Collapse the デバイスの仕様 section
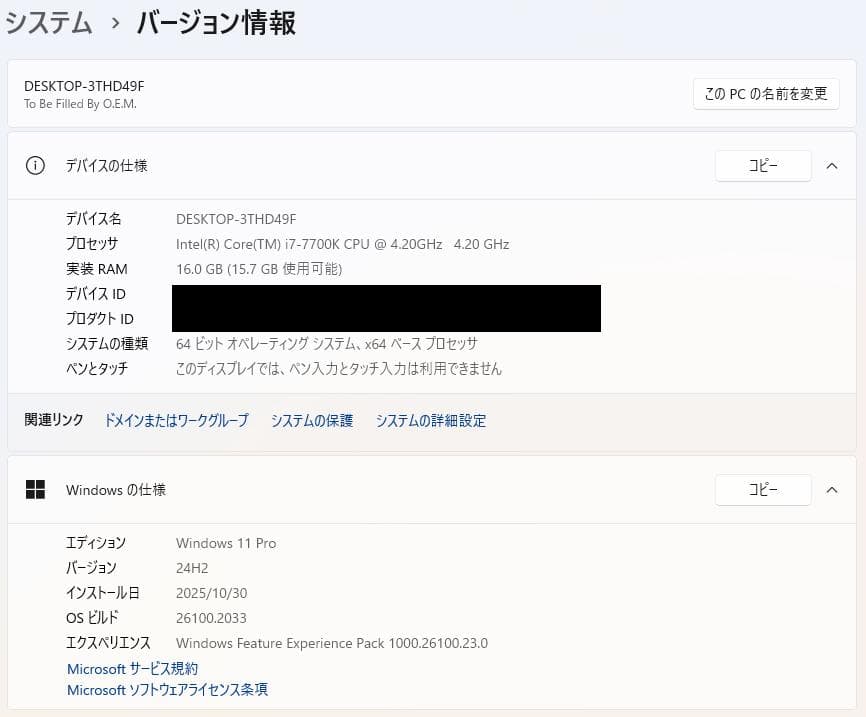Viewport: 866px width, 717px height. tap(832, 166)
